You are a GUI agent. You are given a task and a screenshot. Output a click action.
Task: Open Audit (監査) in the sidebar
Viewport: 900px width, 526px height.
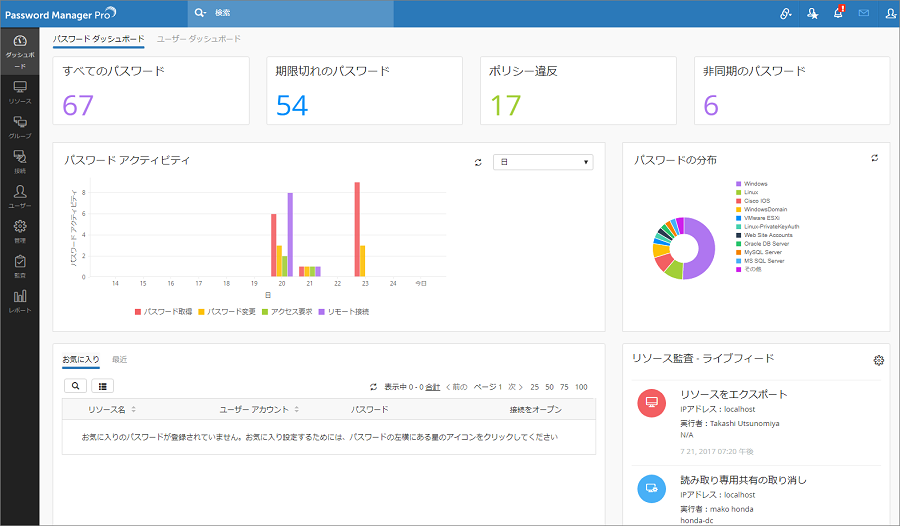coord(20,265)
